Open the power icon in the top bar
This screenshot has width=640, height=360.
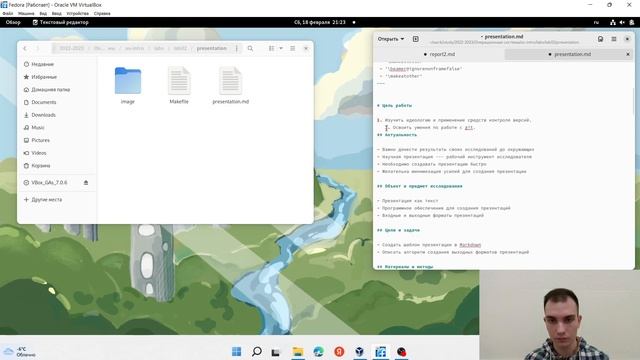(x=632, y=22)
